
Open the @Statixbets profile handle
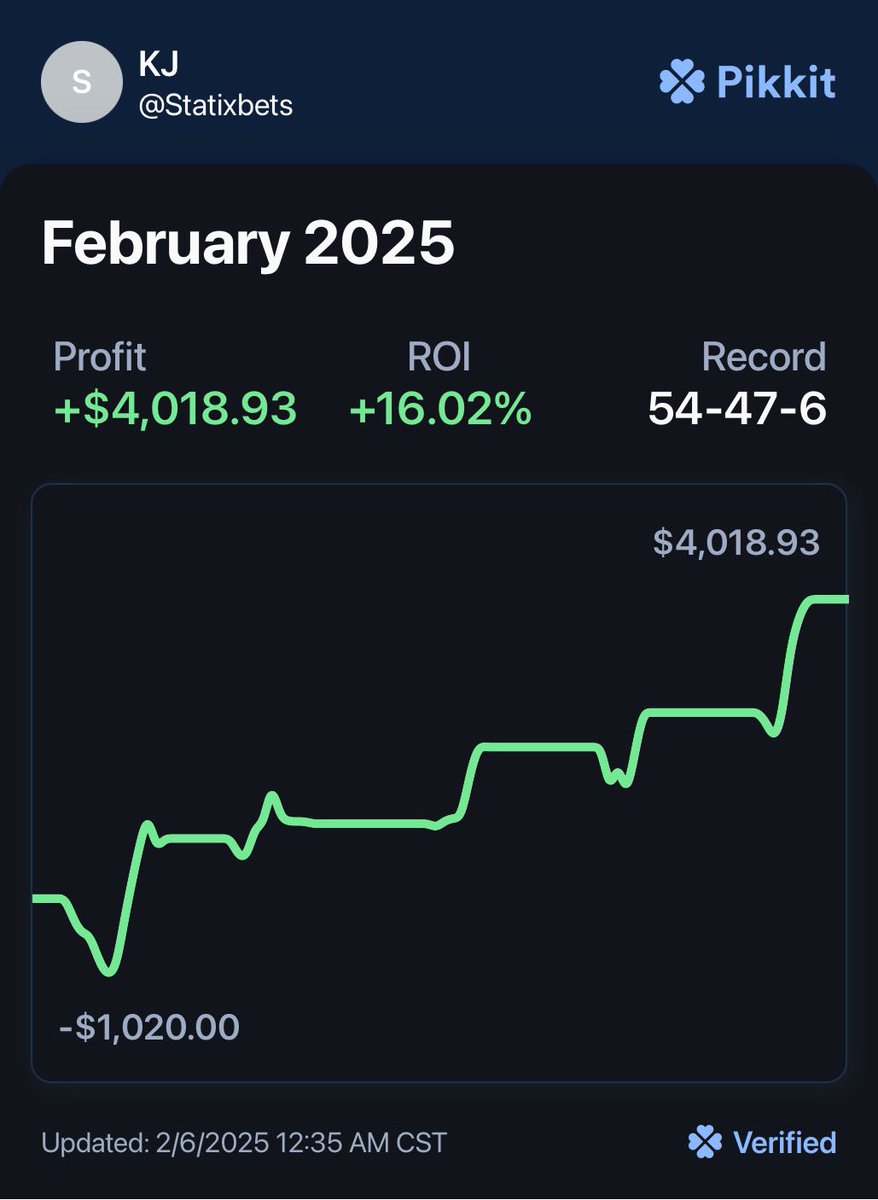coord(216,105)
